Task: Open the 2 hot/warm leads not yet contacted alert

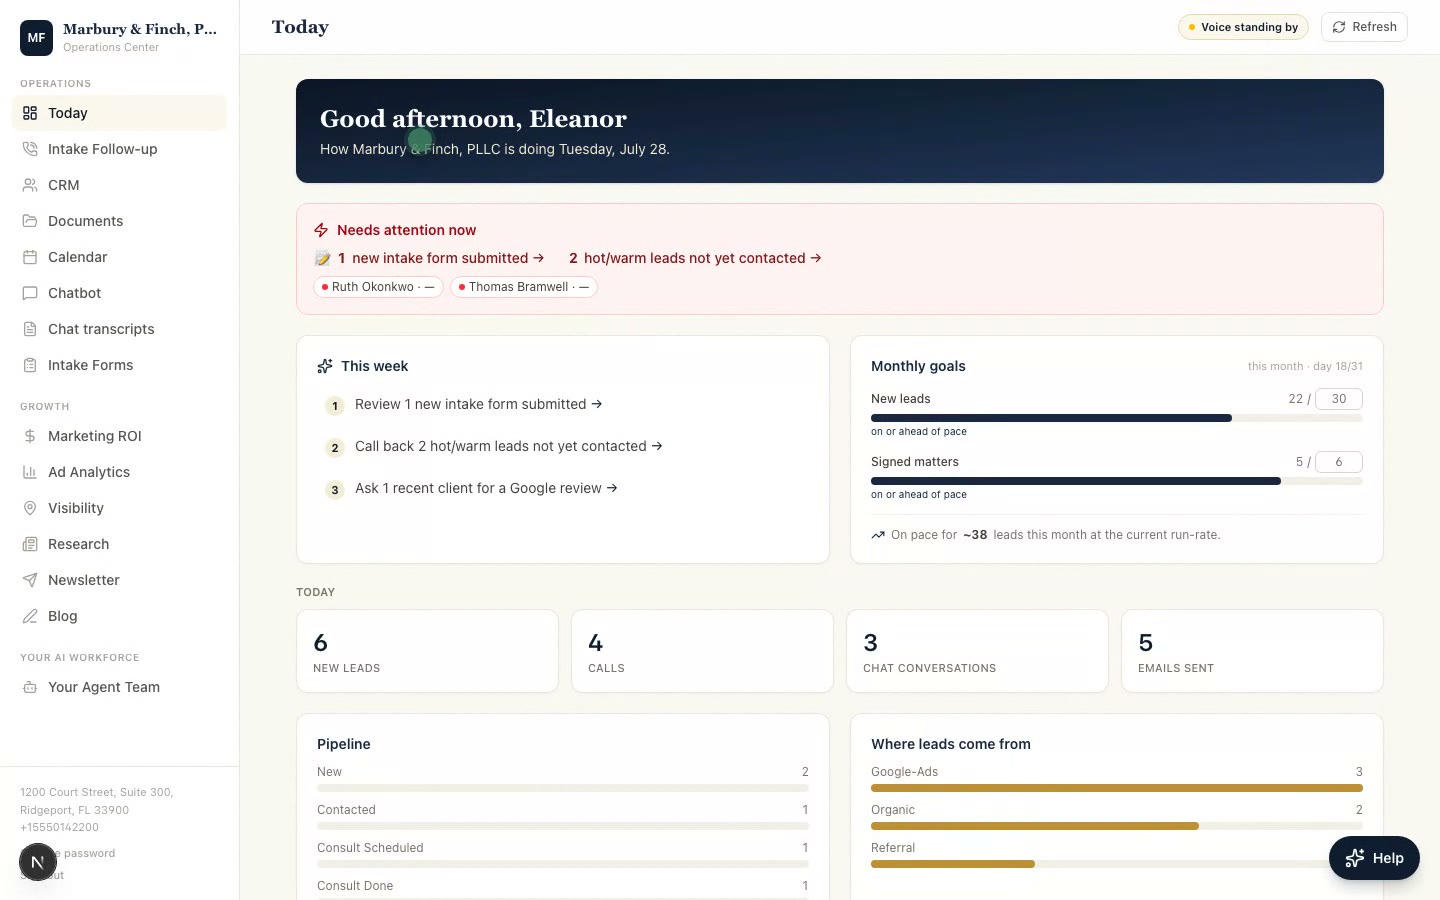Action: click(695, 258)
